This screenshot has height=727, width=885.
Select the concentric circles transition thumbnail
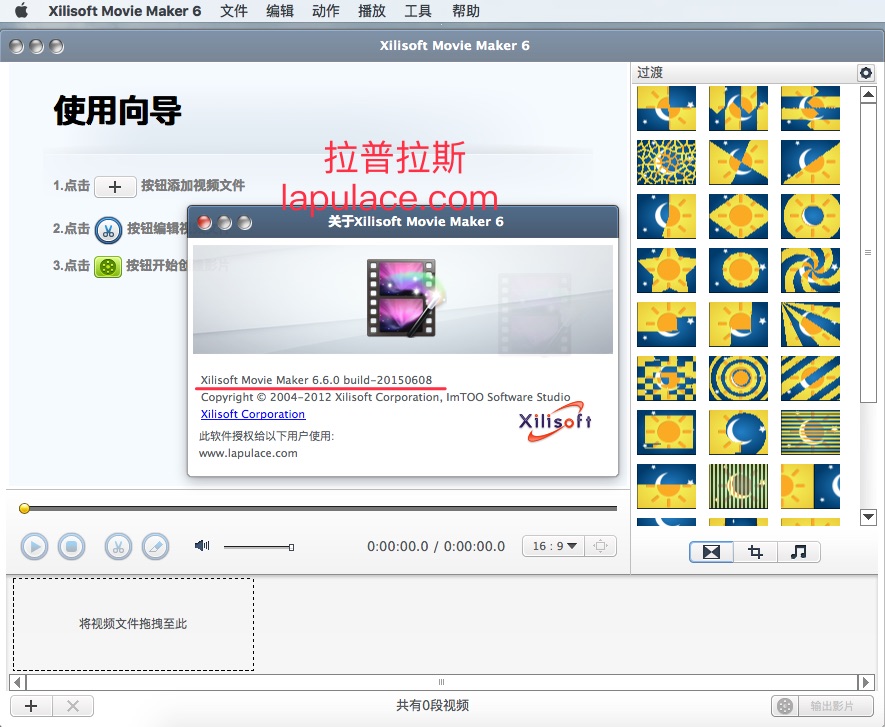[x=738, y=378]
